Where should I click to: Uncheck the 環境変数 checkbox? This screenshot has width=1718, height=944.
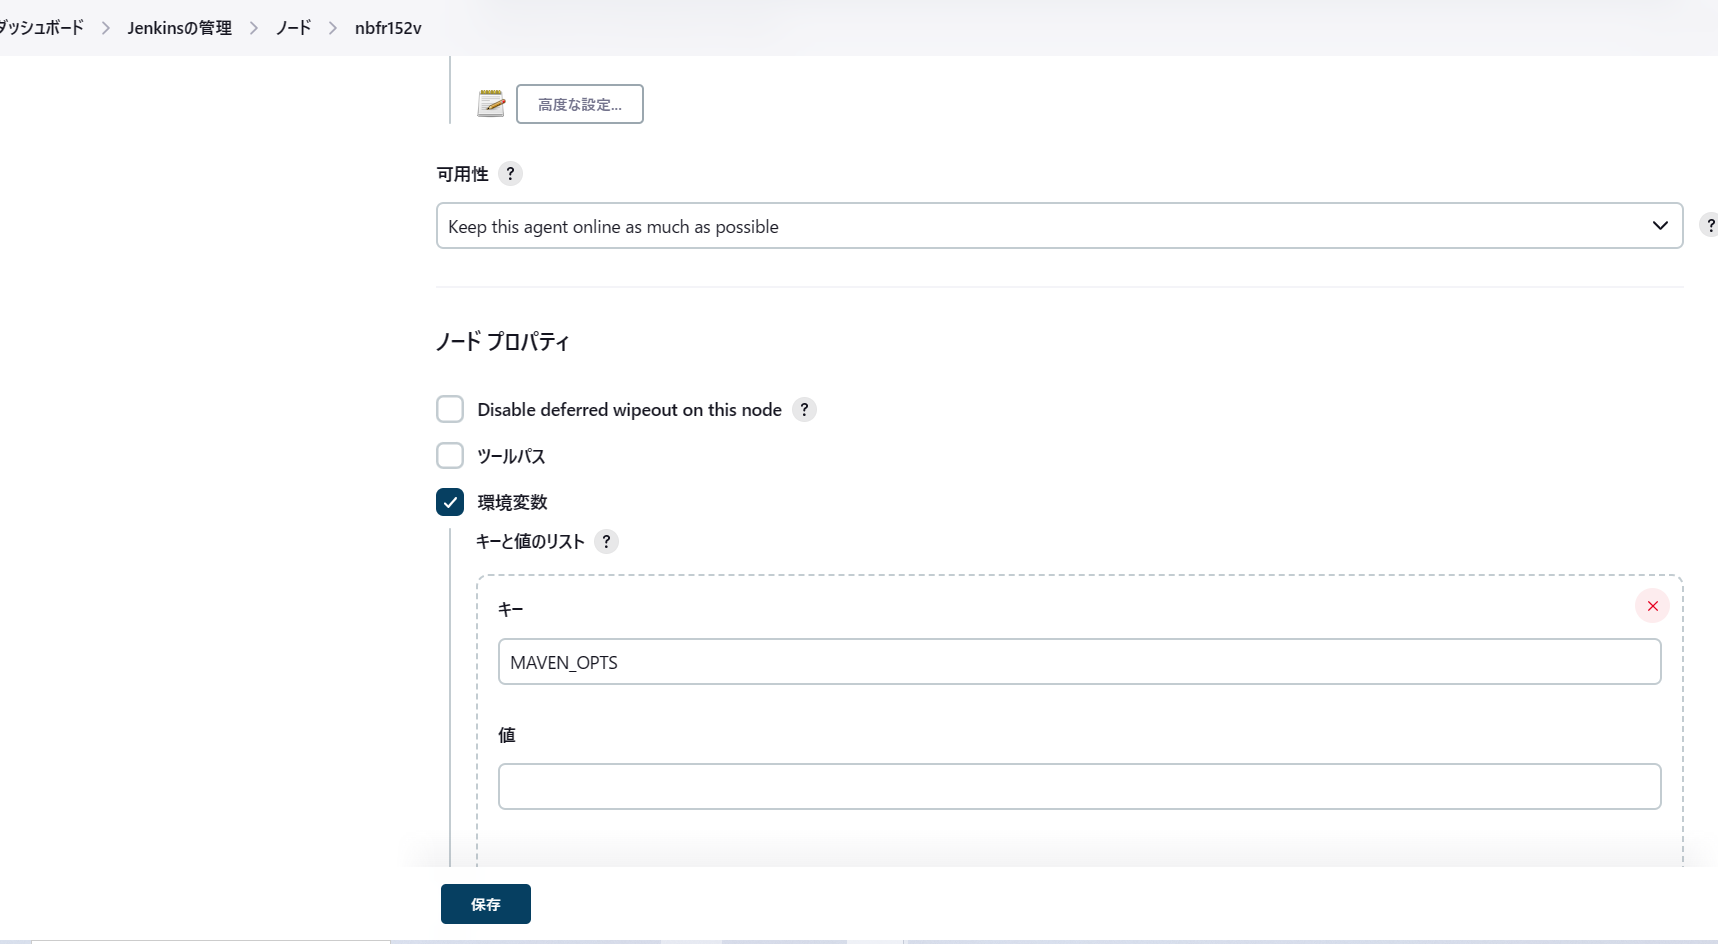(x=450, y=502)
